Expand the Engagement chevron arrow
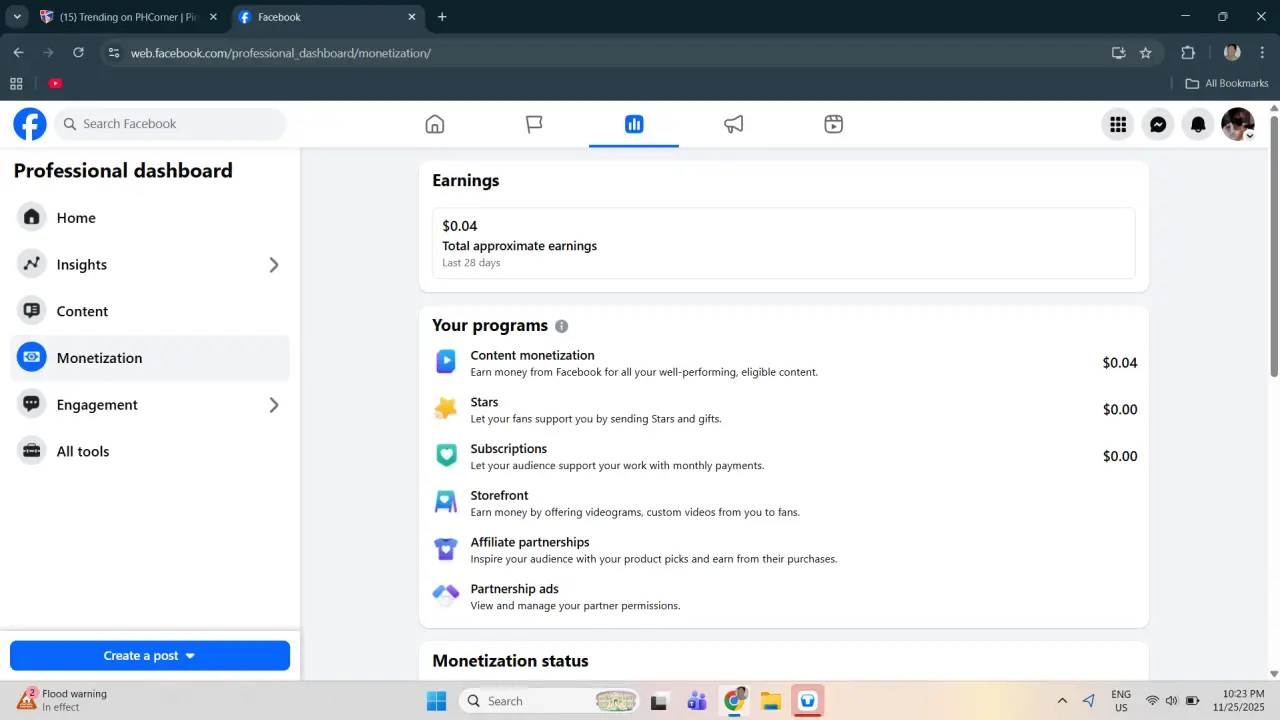 274,405
